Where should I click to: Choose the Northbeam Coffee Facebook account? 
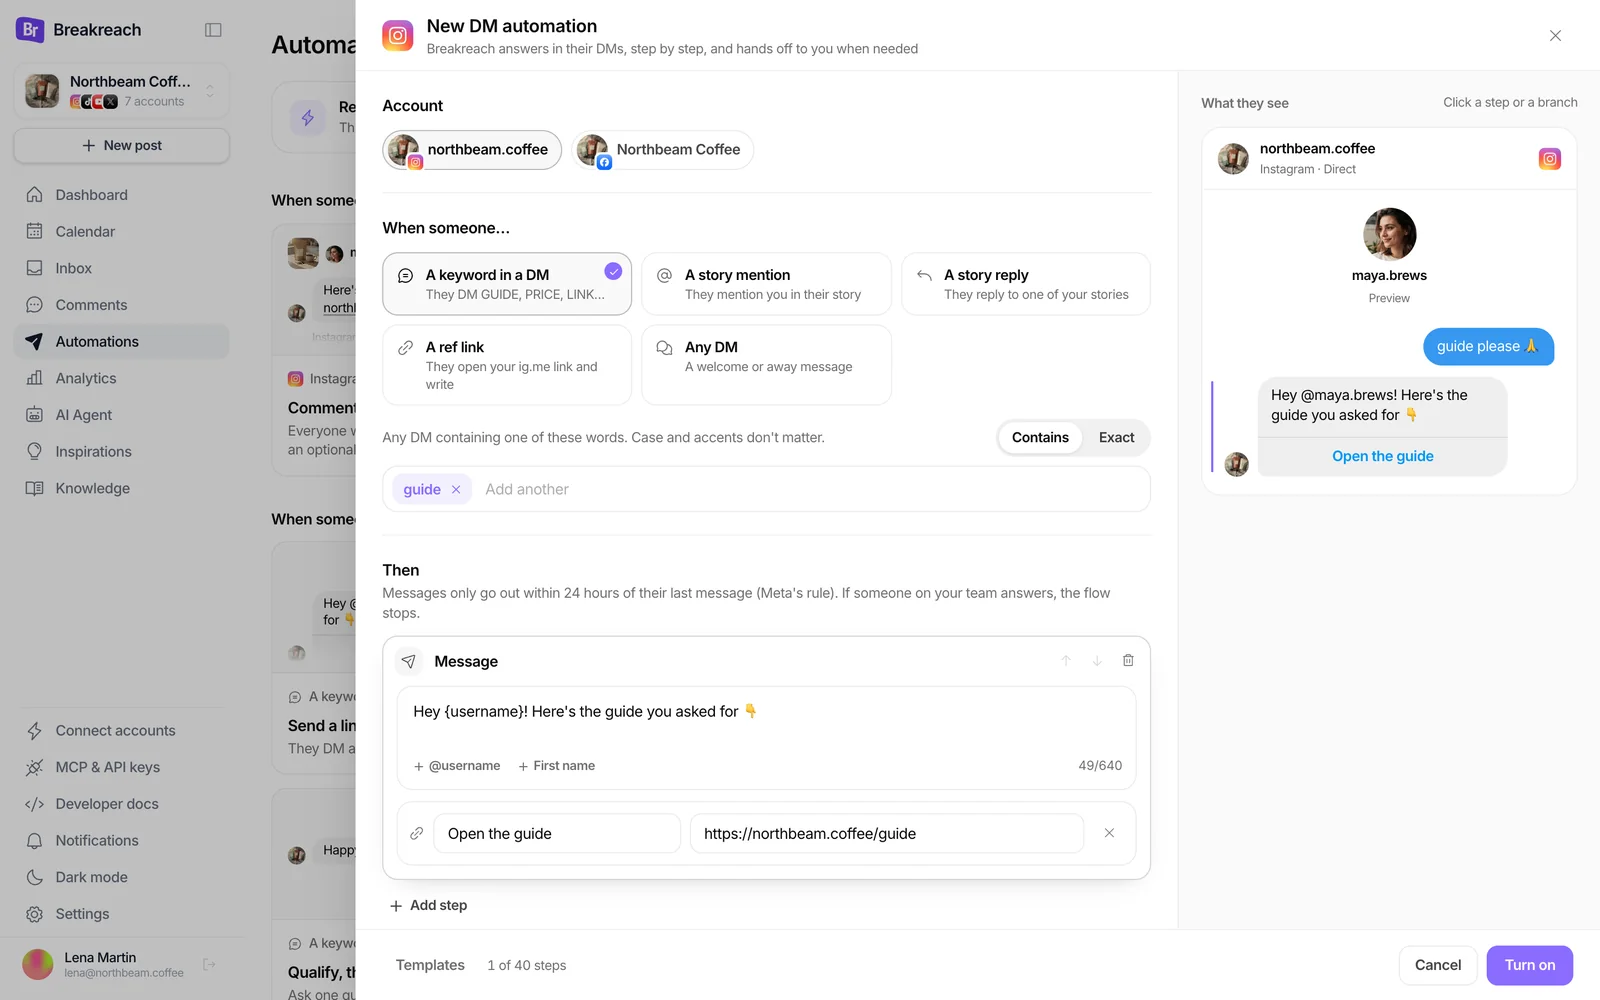point(662,150)
